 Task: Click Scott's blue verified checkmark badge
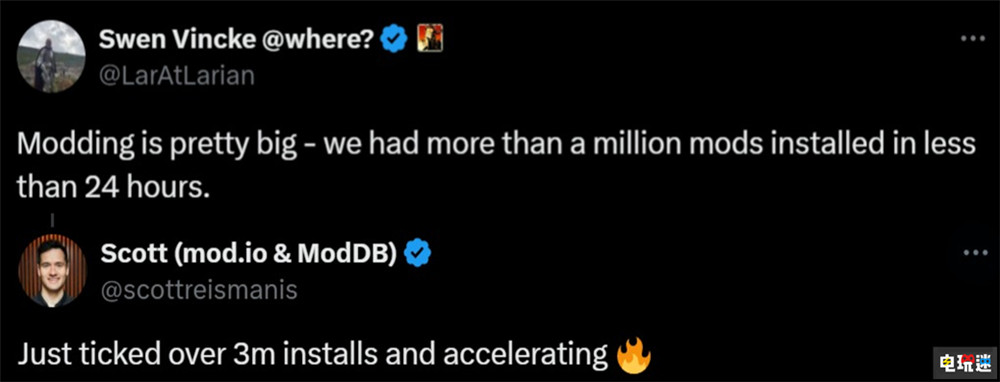point(418,255)
